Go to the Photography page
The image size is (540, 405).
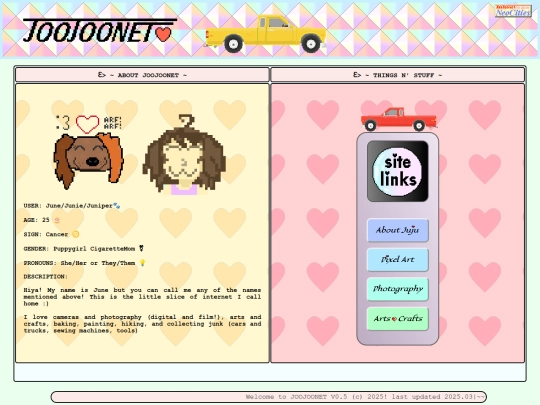click(x=397, y=289)
